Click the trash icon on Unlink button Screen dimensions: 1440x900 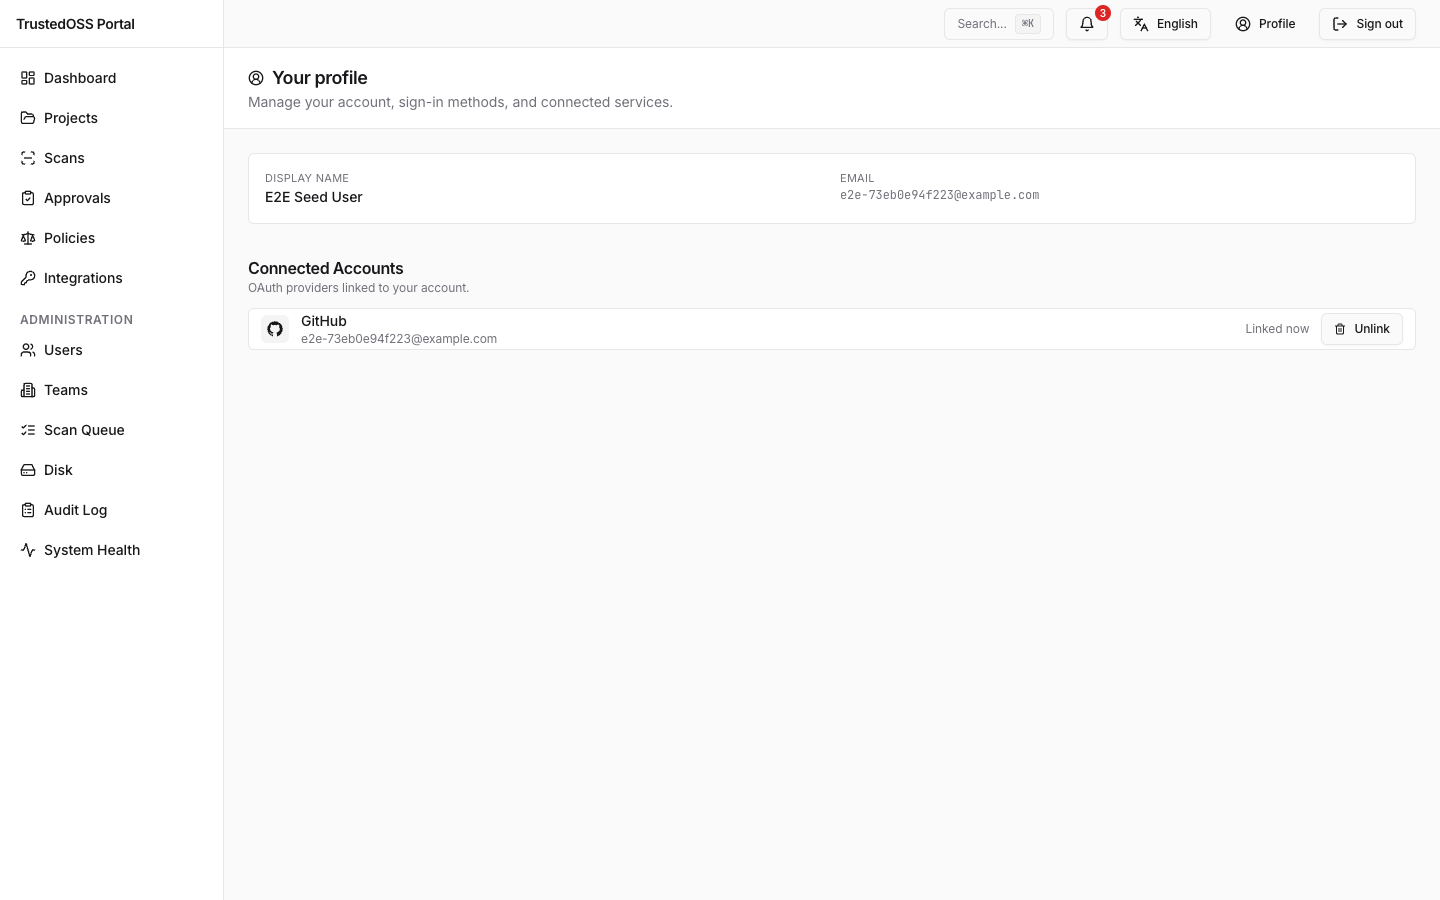(1340, 329)
